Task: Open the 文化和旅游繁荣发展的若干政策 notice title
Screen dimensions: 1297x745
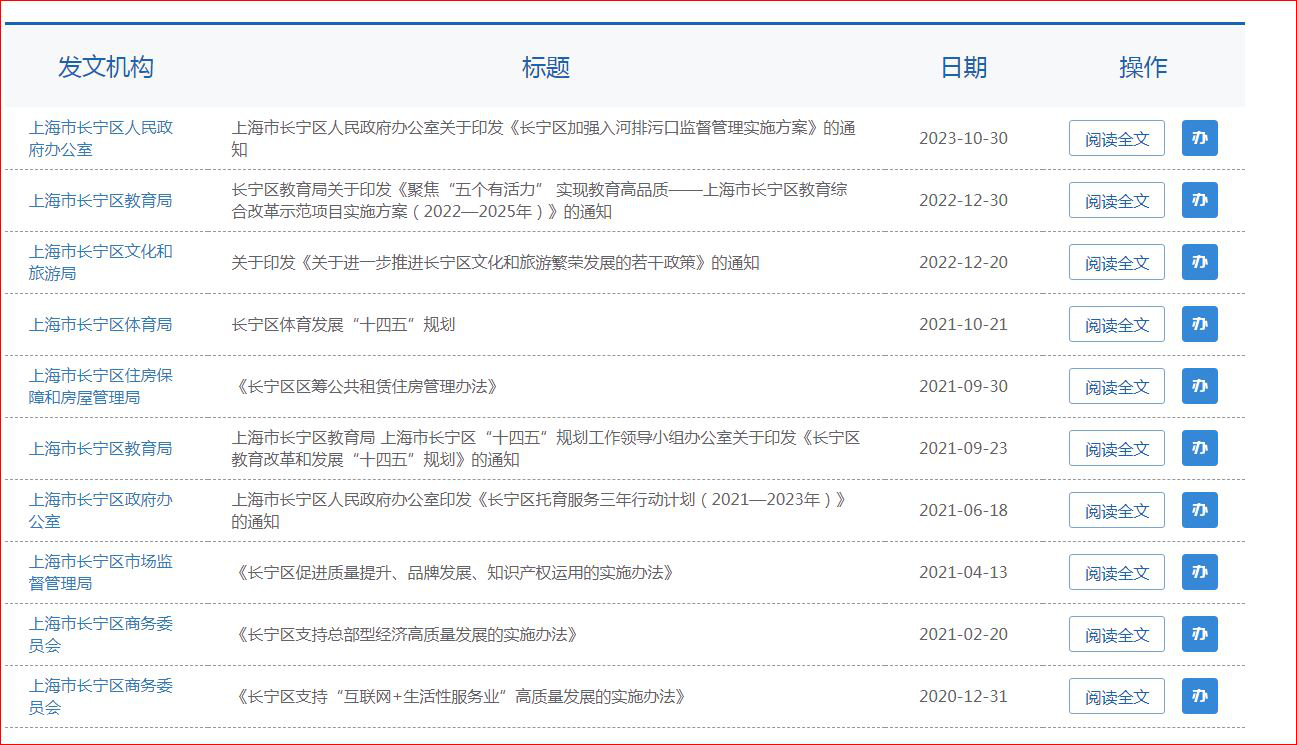Action: pos(495,263)
